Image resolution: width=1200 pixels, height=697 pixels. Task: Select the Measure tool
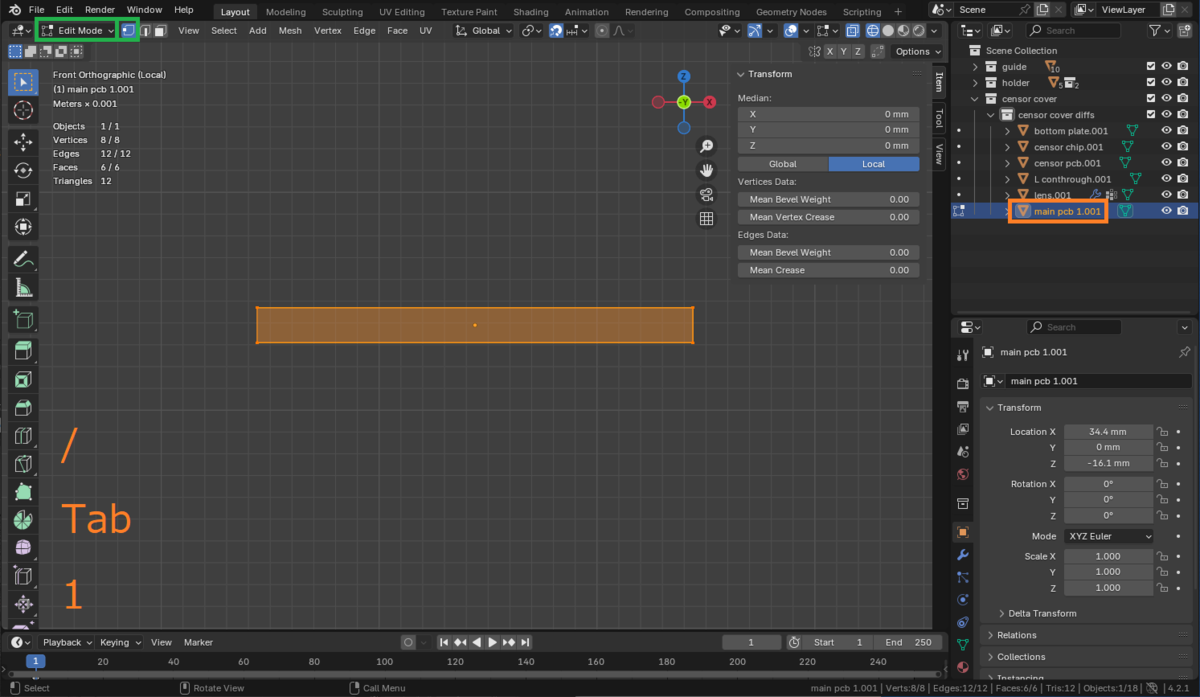tap(22, 288)
